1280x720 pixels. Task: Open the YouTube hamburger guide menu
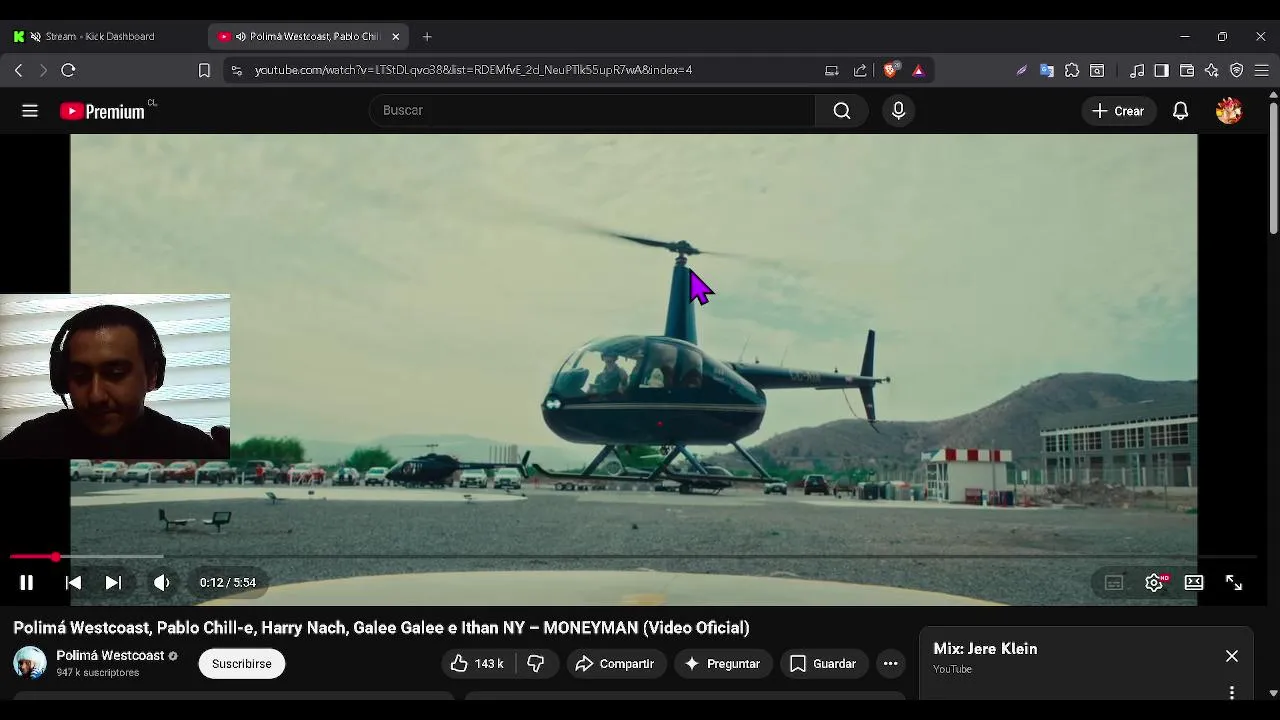pyautogui.click(x=30, y=111)
